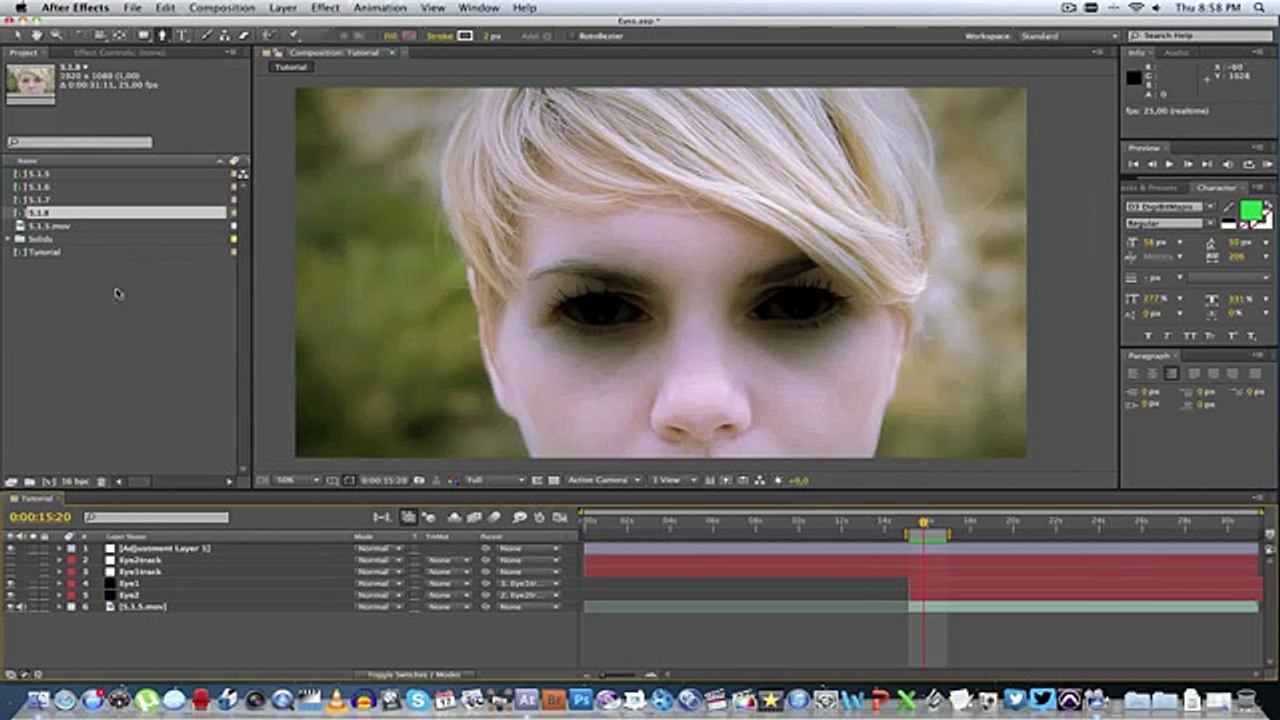Select 5.1.5.mov in Project panel

(48, 226)
